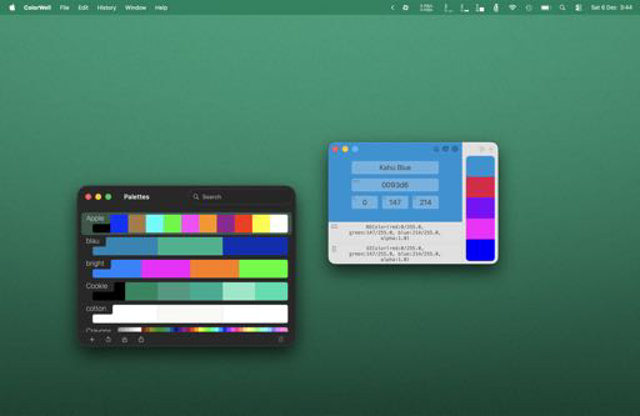Image resolution: width=640 pixels, height=416 pixels.
Task: Click the copy icon beside NSColor code row
Action: click(x=334, y=226)
